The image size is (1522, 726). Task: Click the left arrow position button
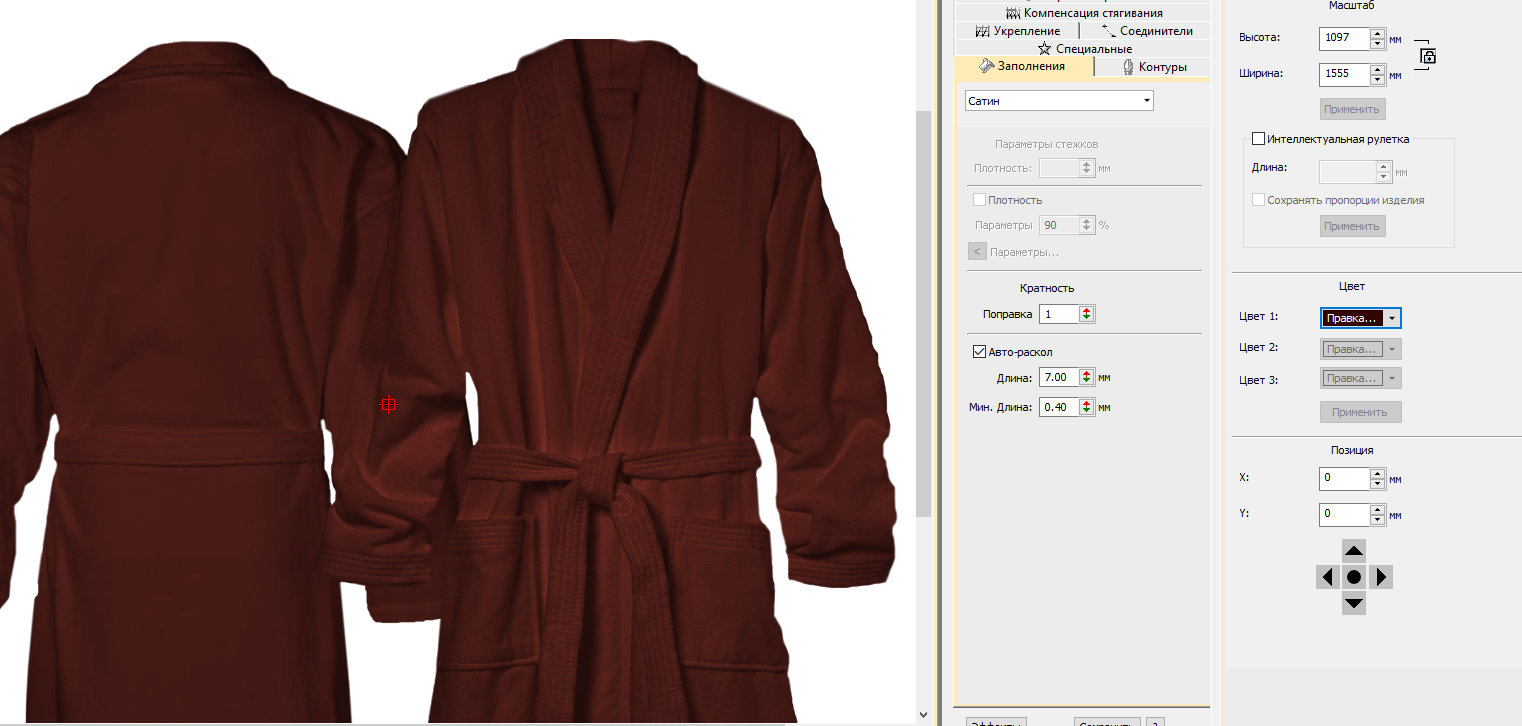coord(1327,577)
